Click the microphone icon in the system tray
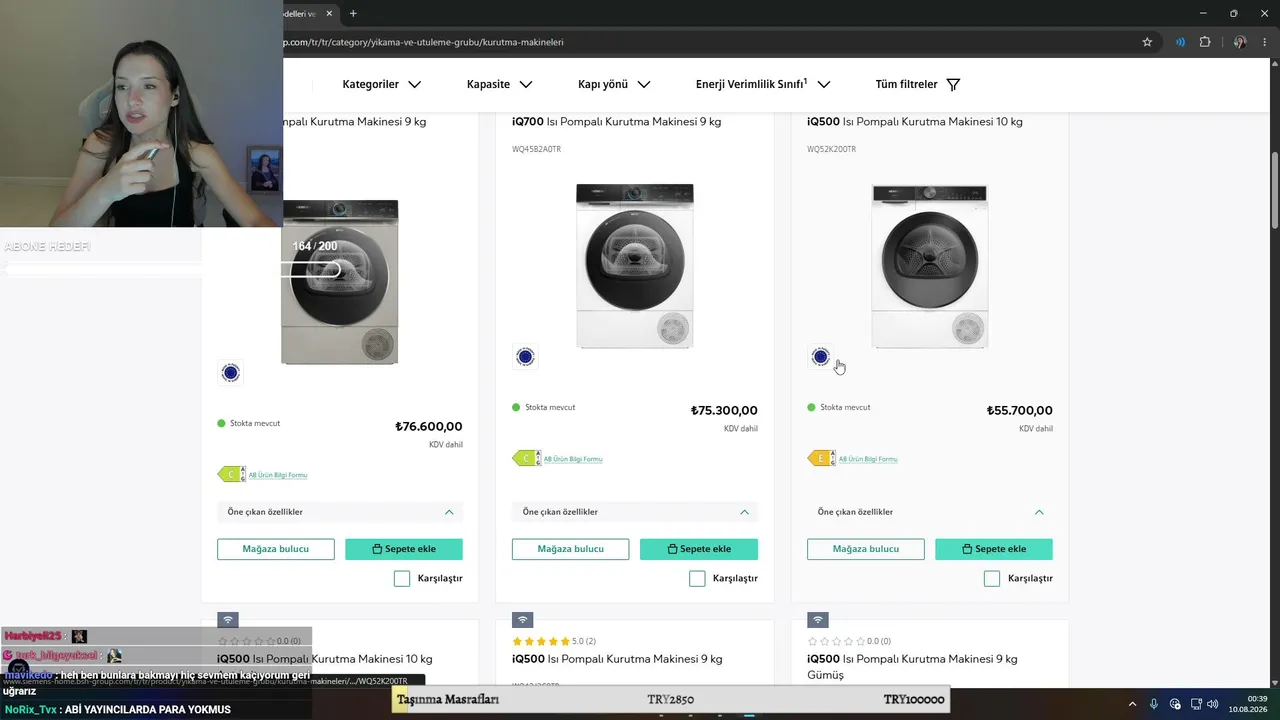The height and width of the screenshot is (720, 1280). coord(1154,704)
